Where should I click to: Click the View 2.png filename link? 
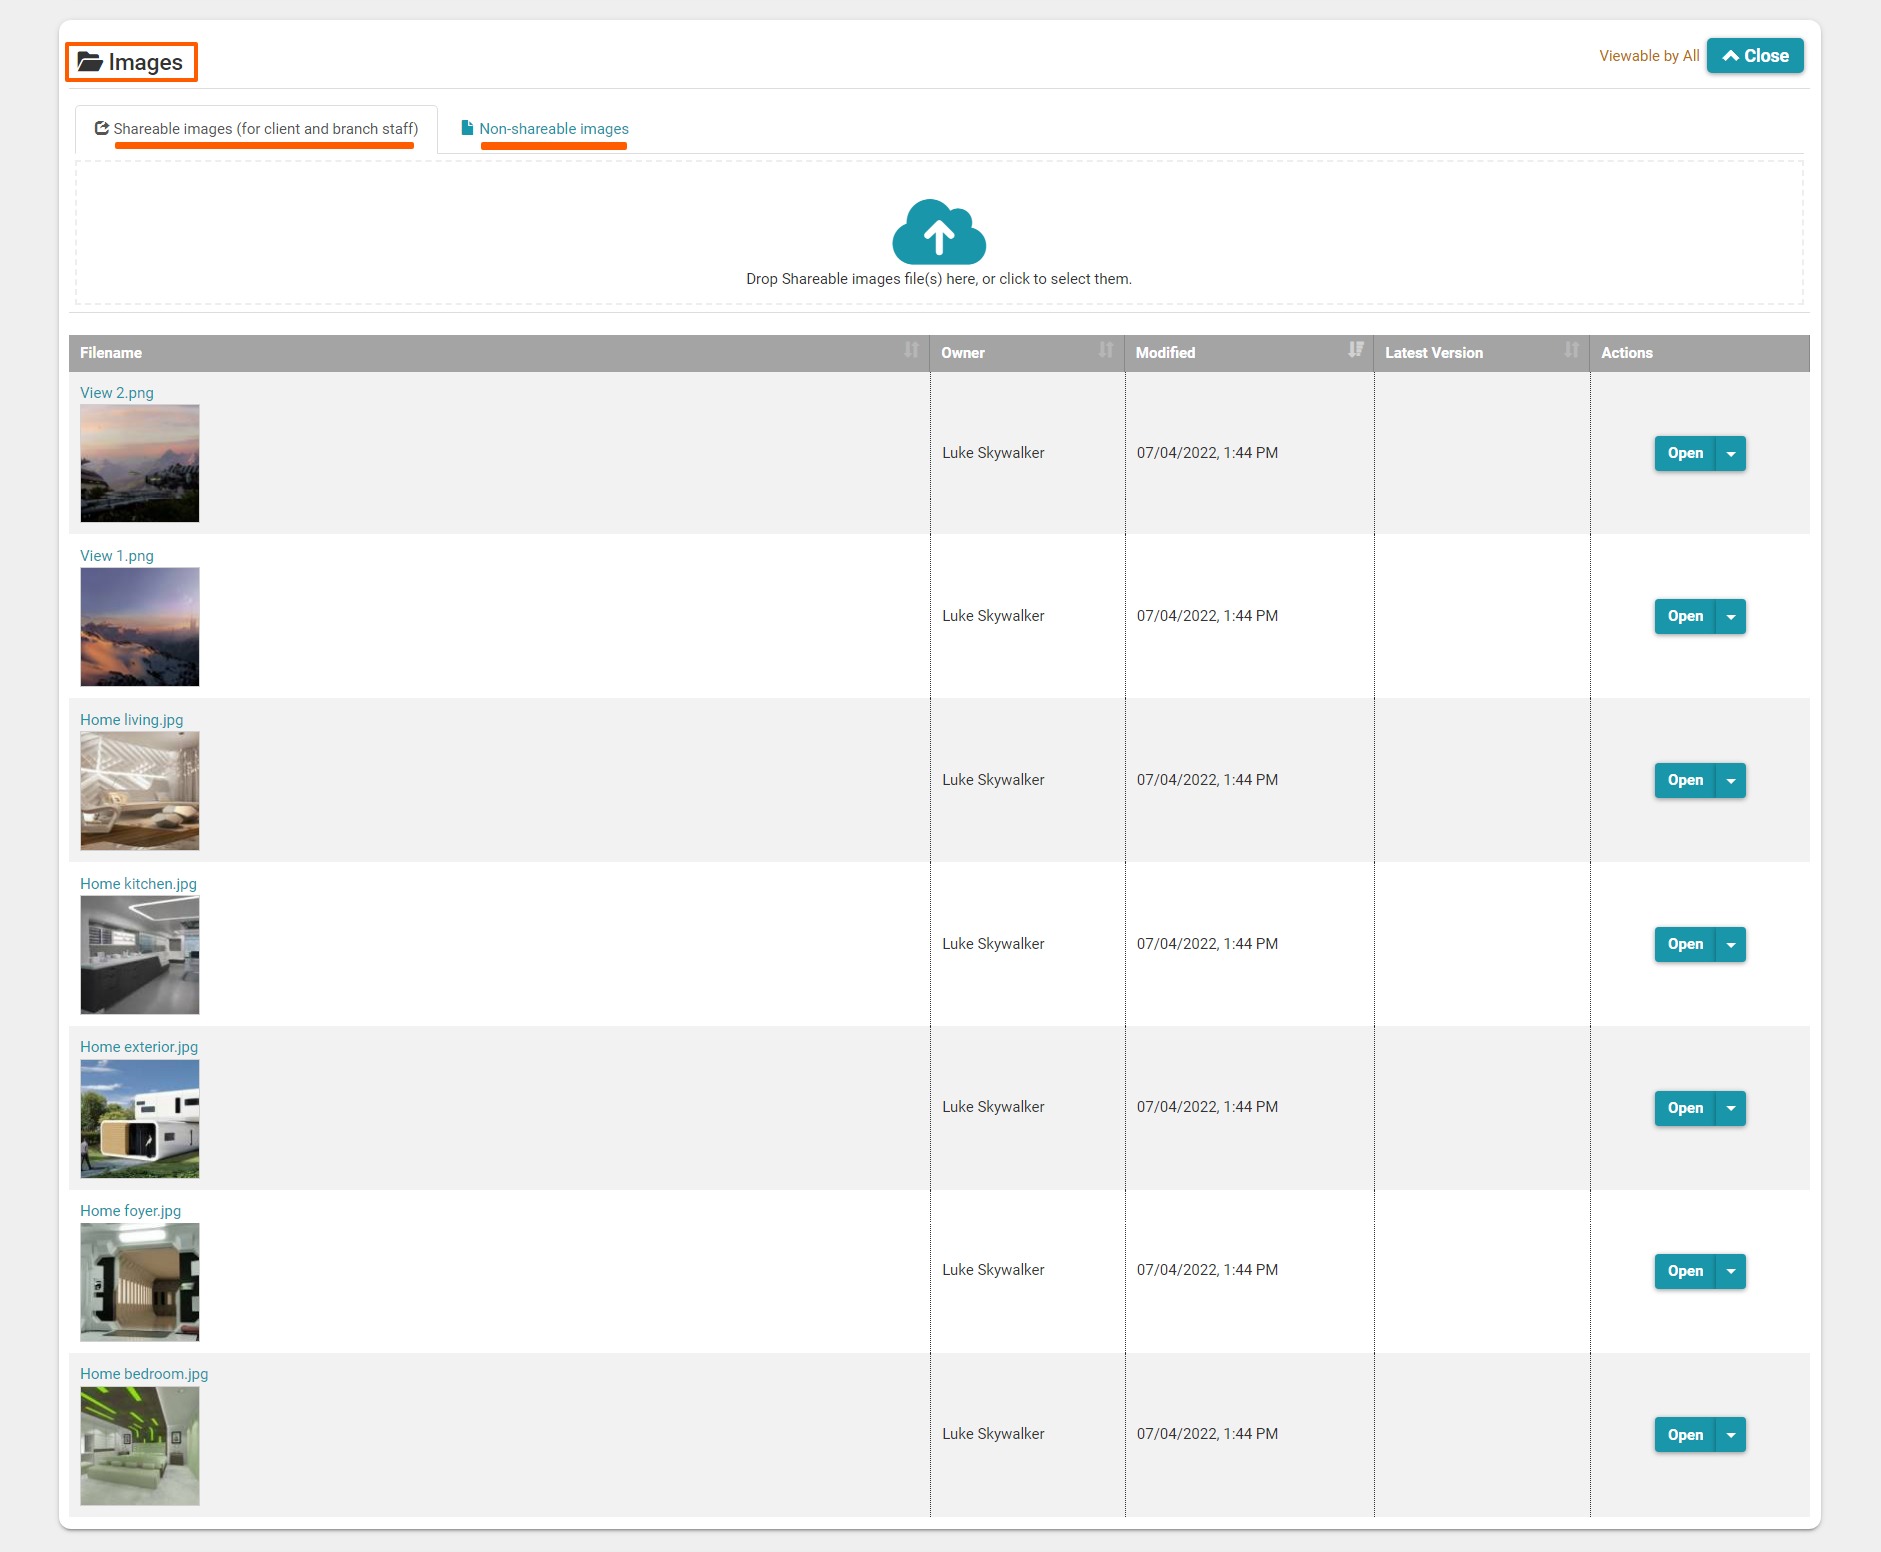pos(117,393)
